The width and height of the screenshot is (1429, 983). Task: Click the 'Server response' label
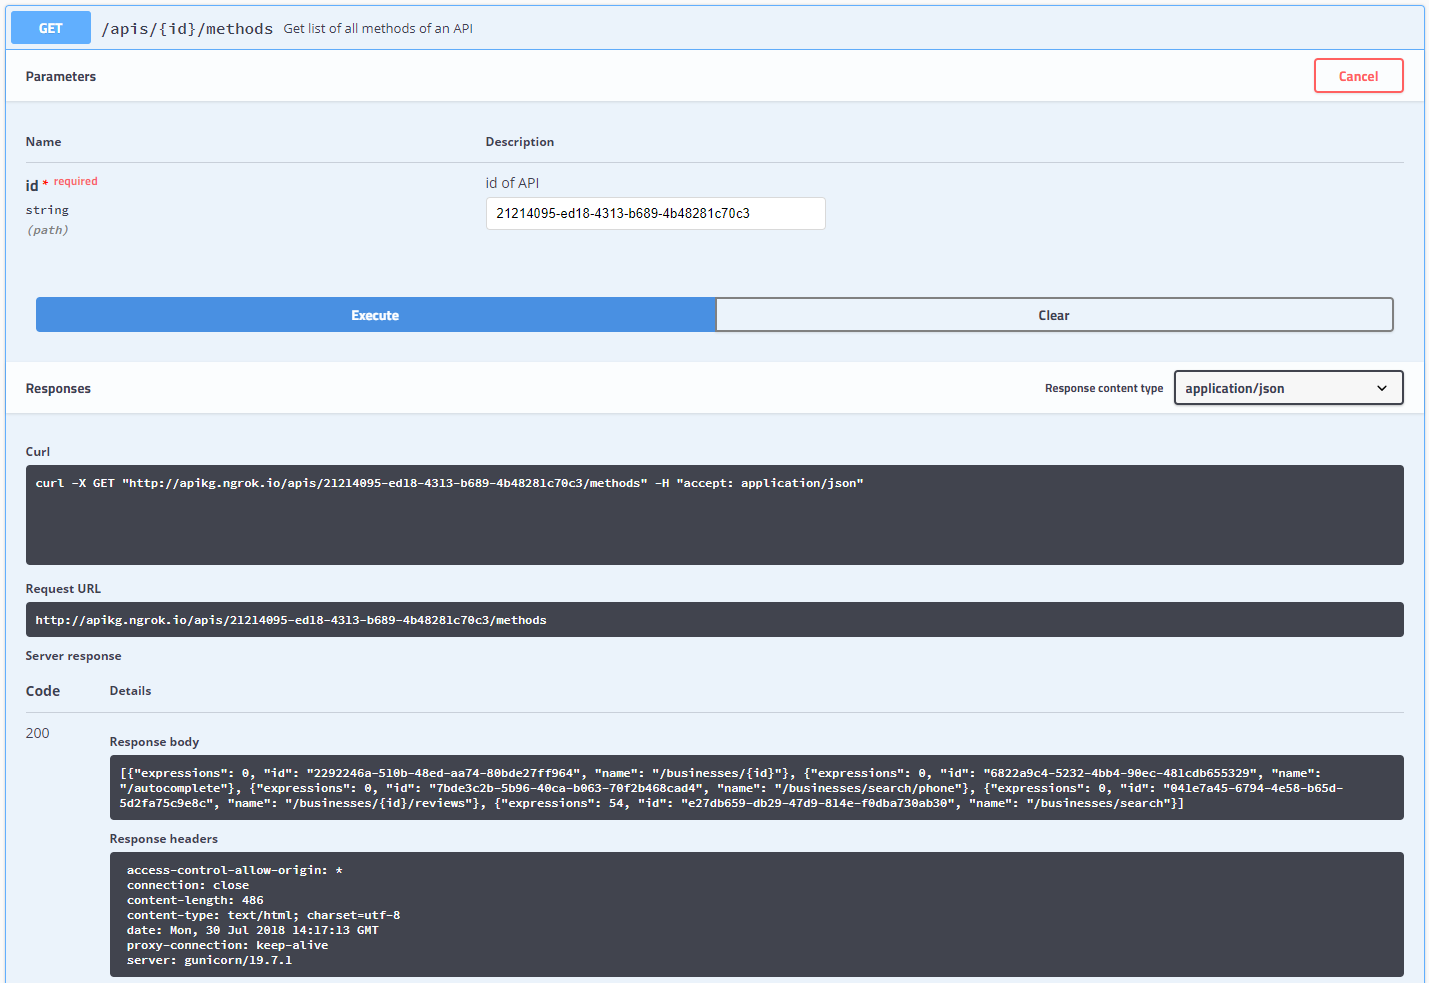click(73, 656)
